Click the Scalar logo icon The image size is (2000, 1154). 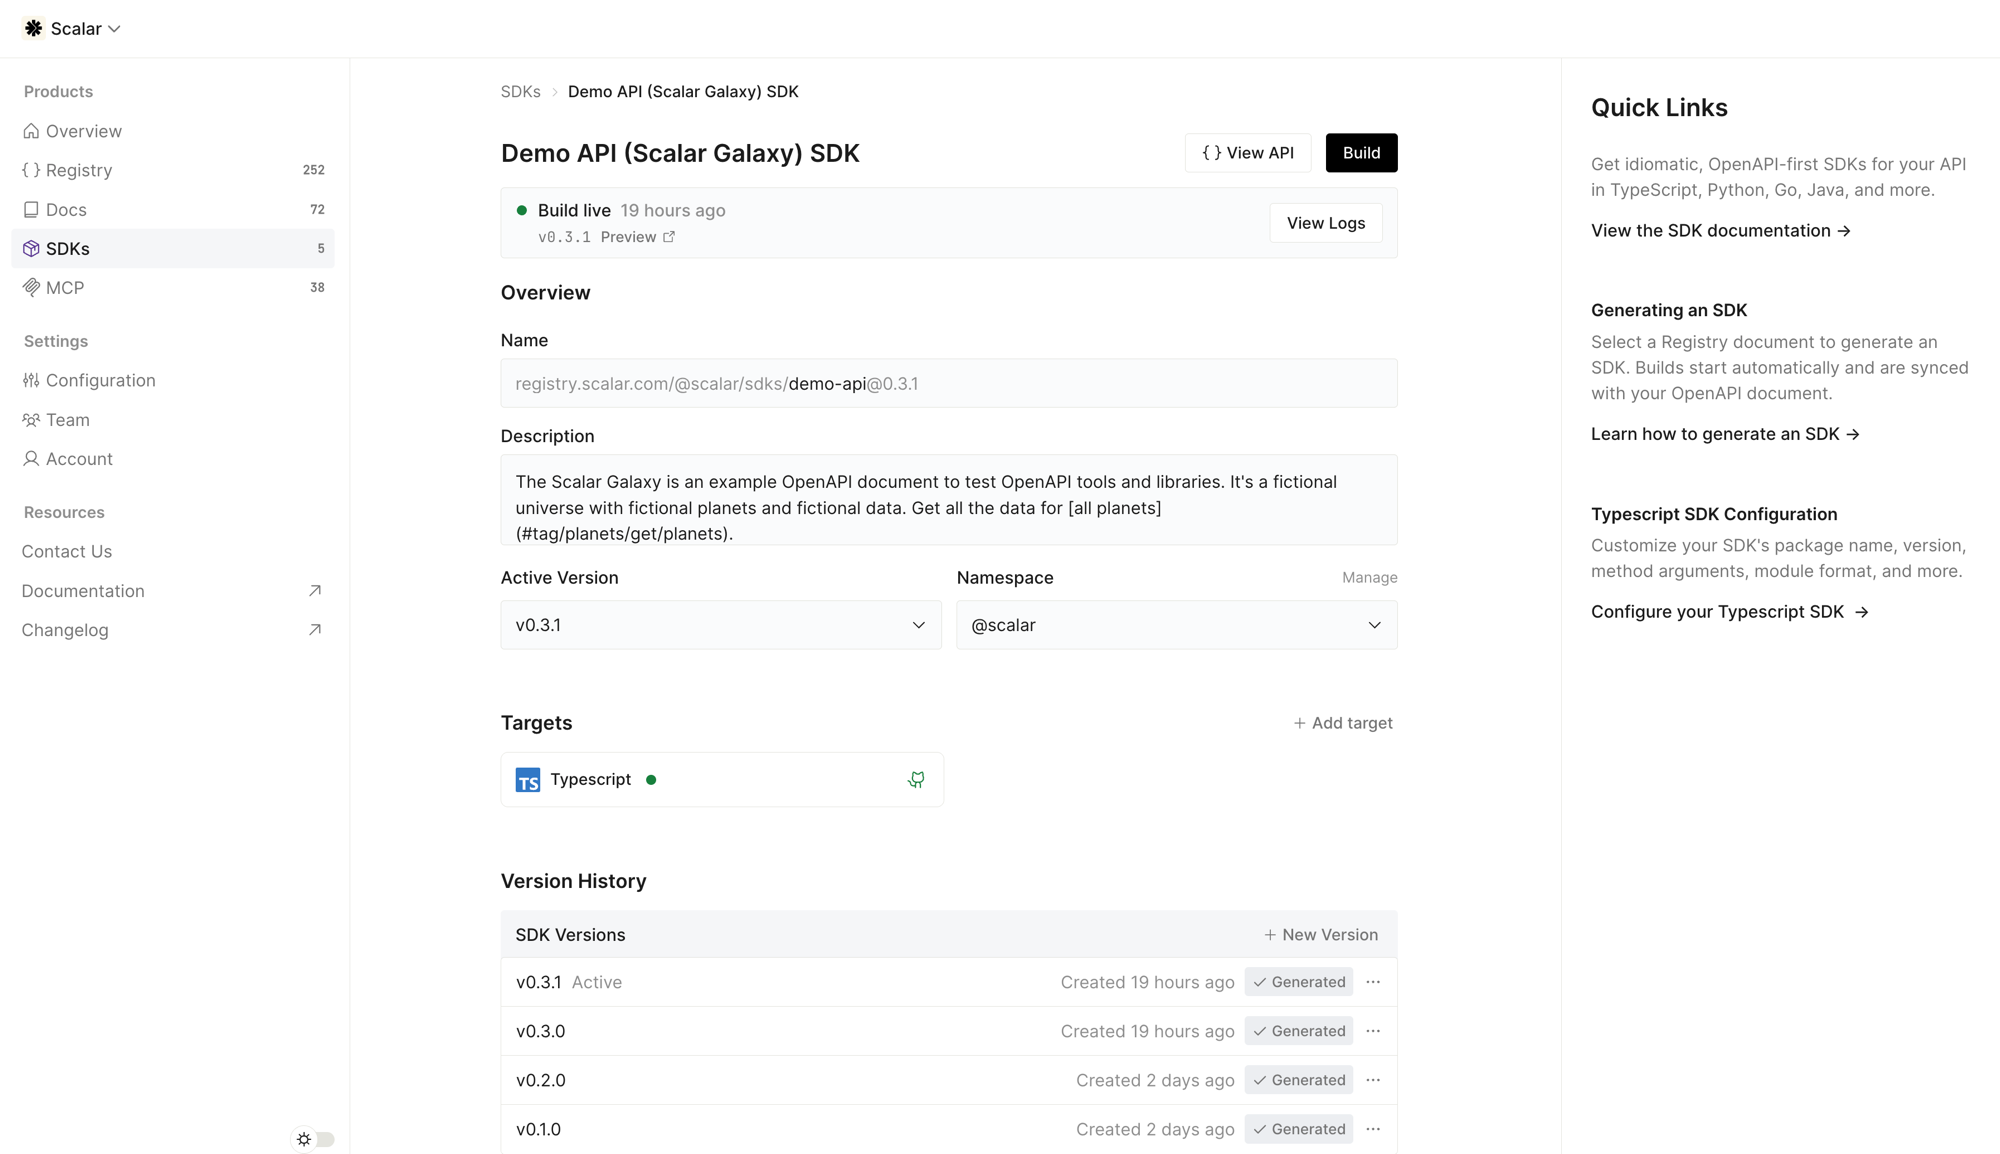pos(33,28)
